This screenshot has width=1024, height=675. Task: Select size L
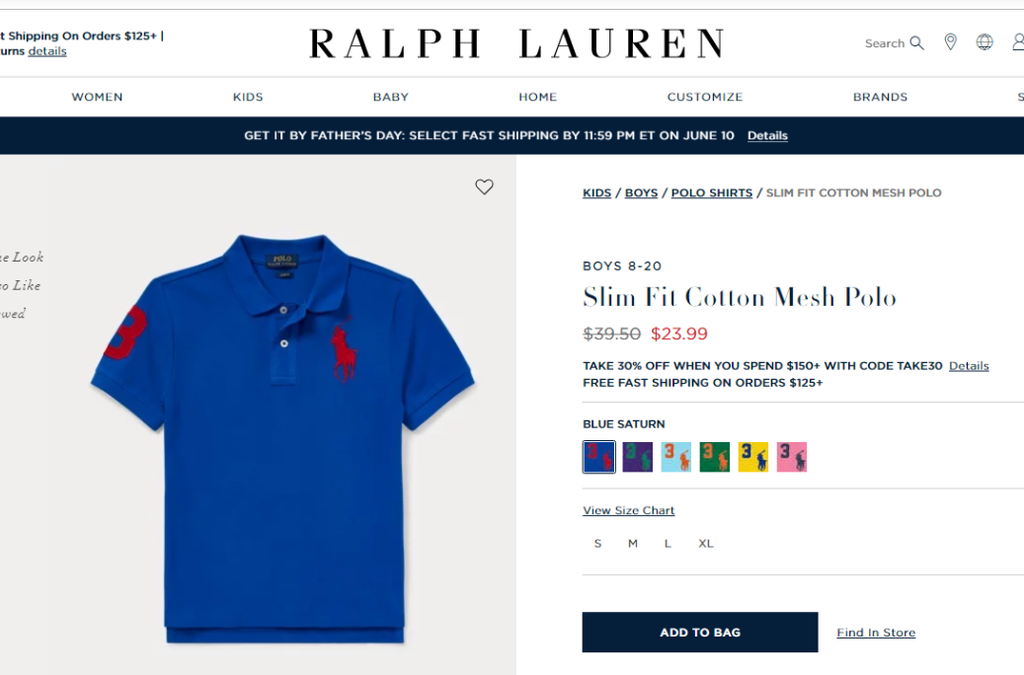667,543
